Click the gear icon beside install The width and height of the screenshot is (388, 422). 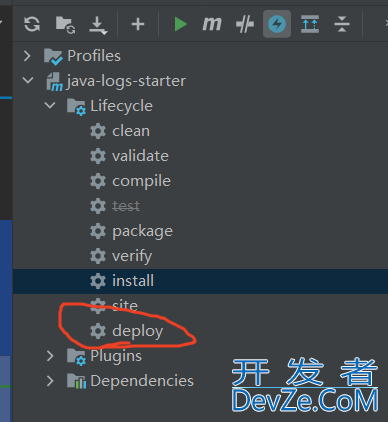pos(98,281)
